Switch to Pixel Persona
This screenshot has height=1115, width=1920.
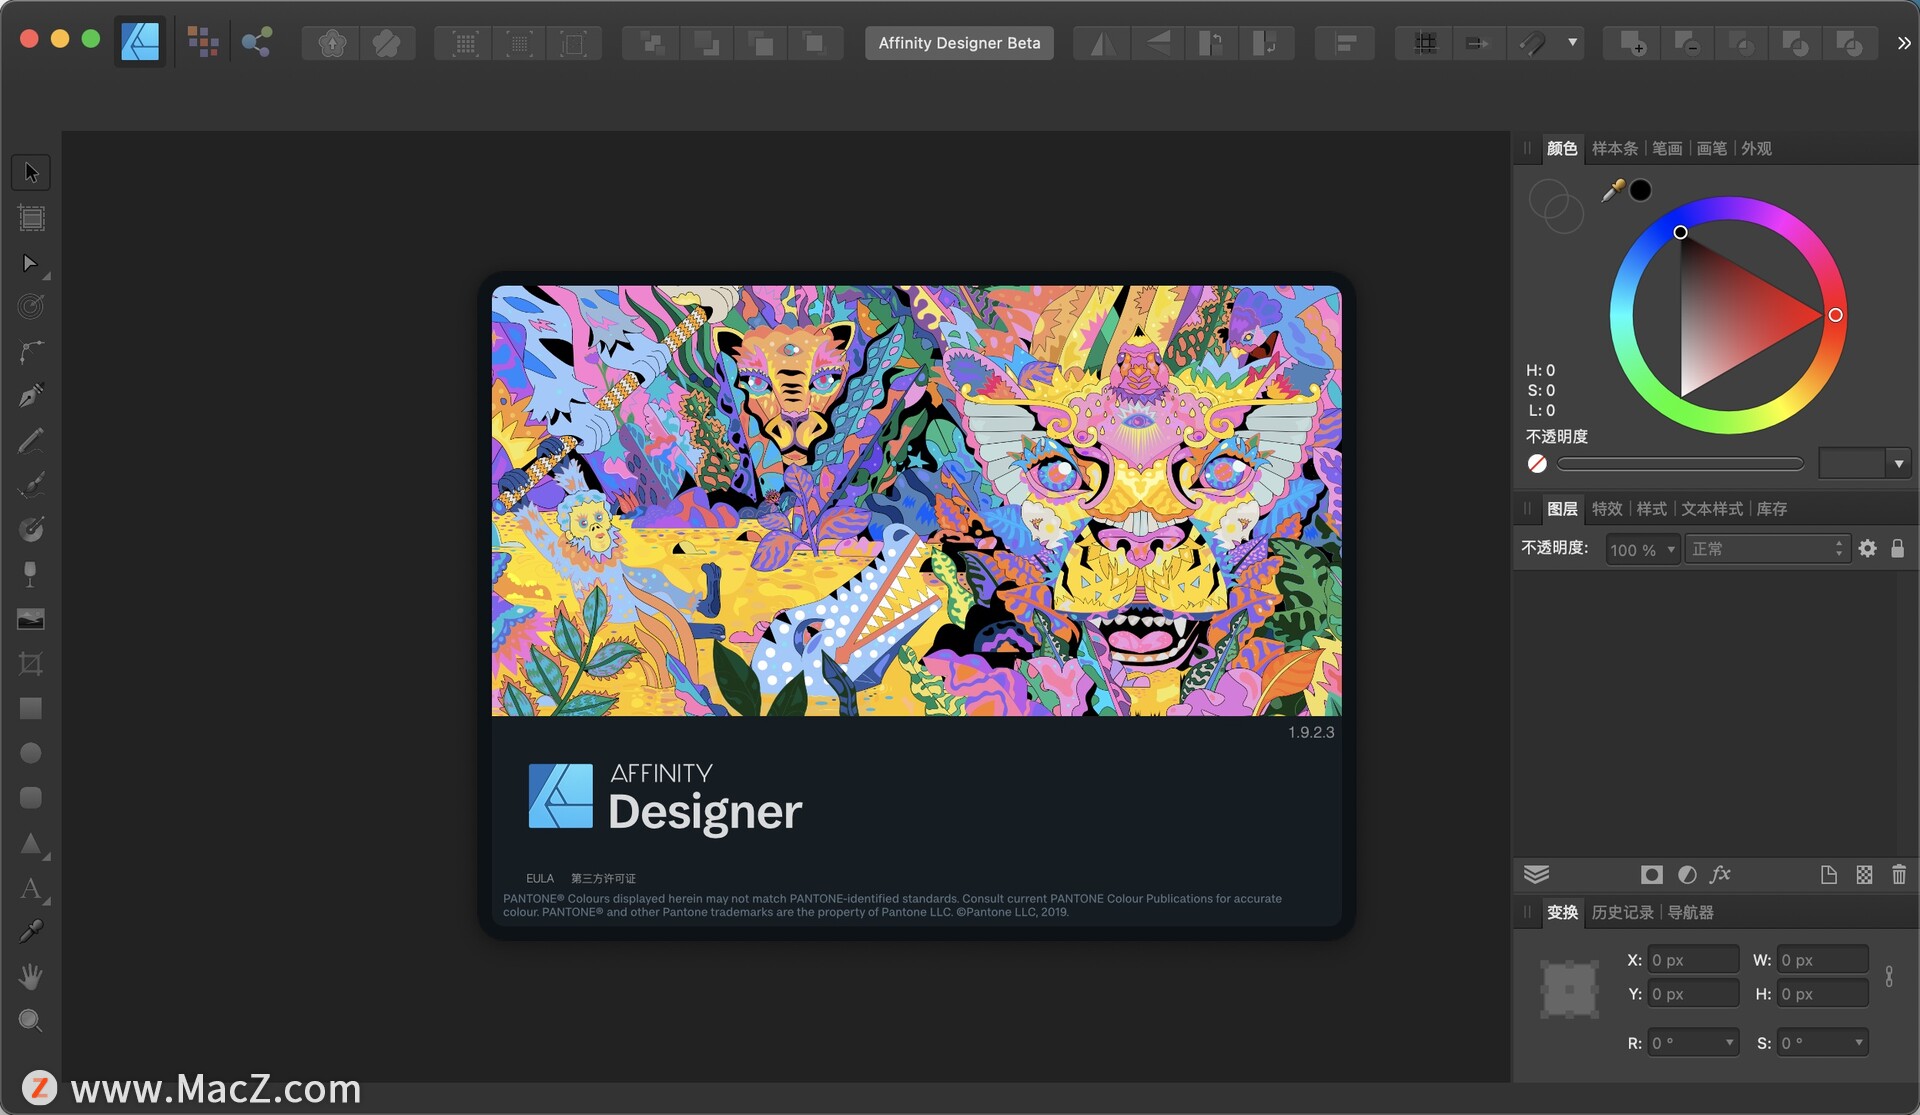tap(203, 42)
